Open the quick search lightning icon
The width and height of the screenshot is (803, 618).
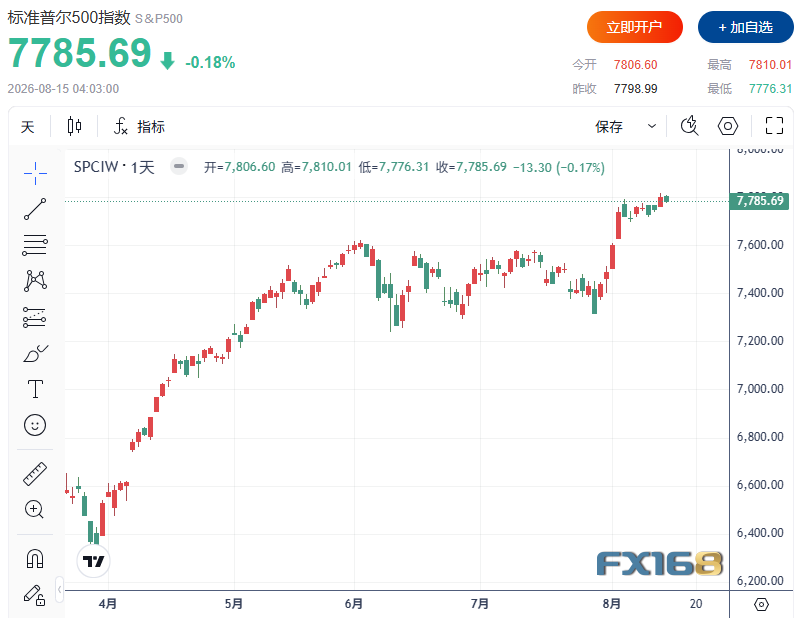pos(689,126)
